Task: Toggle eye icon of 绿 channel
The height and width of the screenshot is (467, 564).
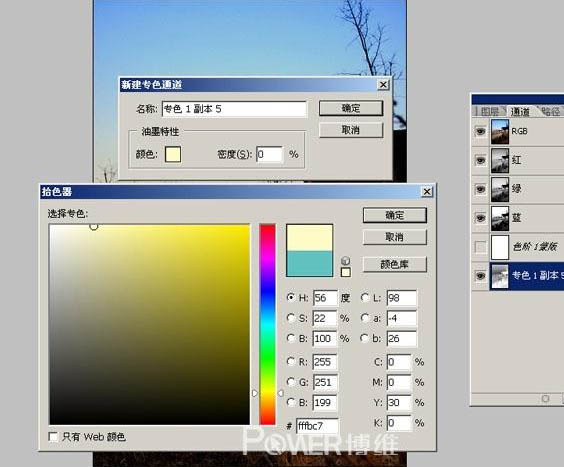Action: (481, 189)
